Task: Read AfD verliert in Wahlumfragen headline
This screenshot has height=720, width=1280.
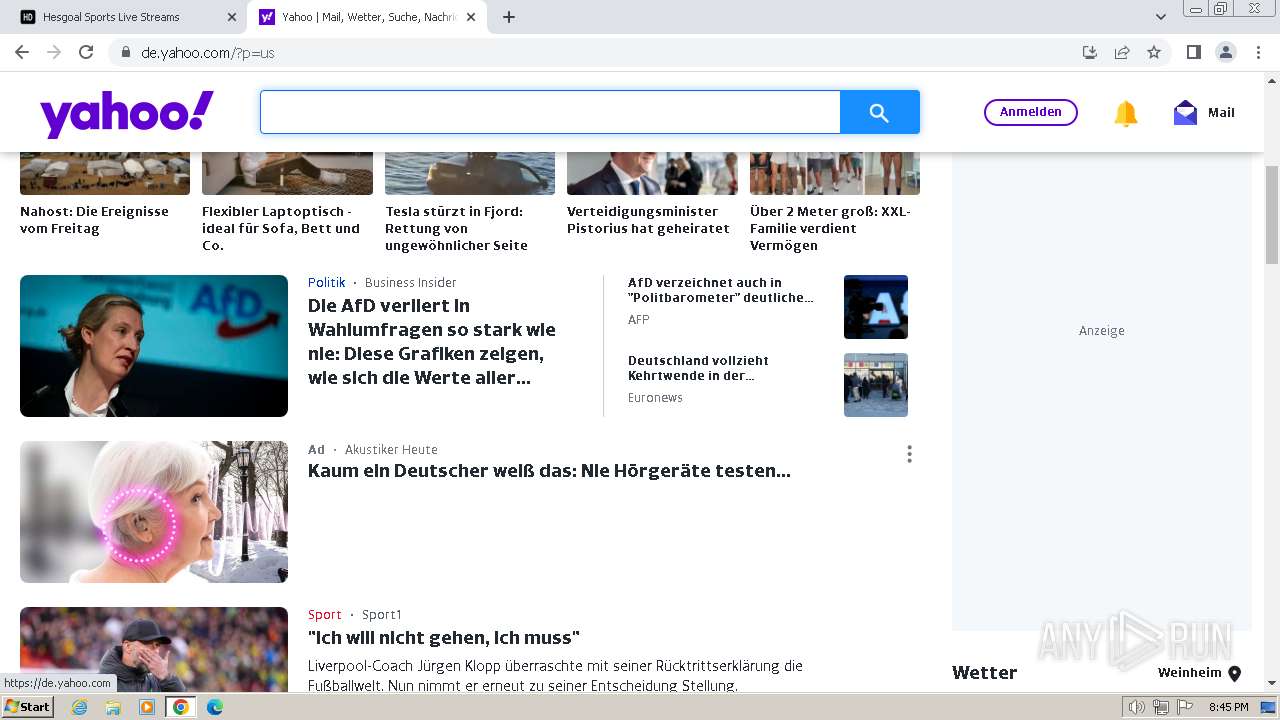Action: pyautogui.click(x=432, y=341)
